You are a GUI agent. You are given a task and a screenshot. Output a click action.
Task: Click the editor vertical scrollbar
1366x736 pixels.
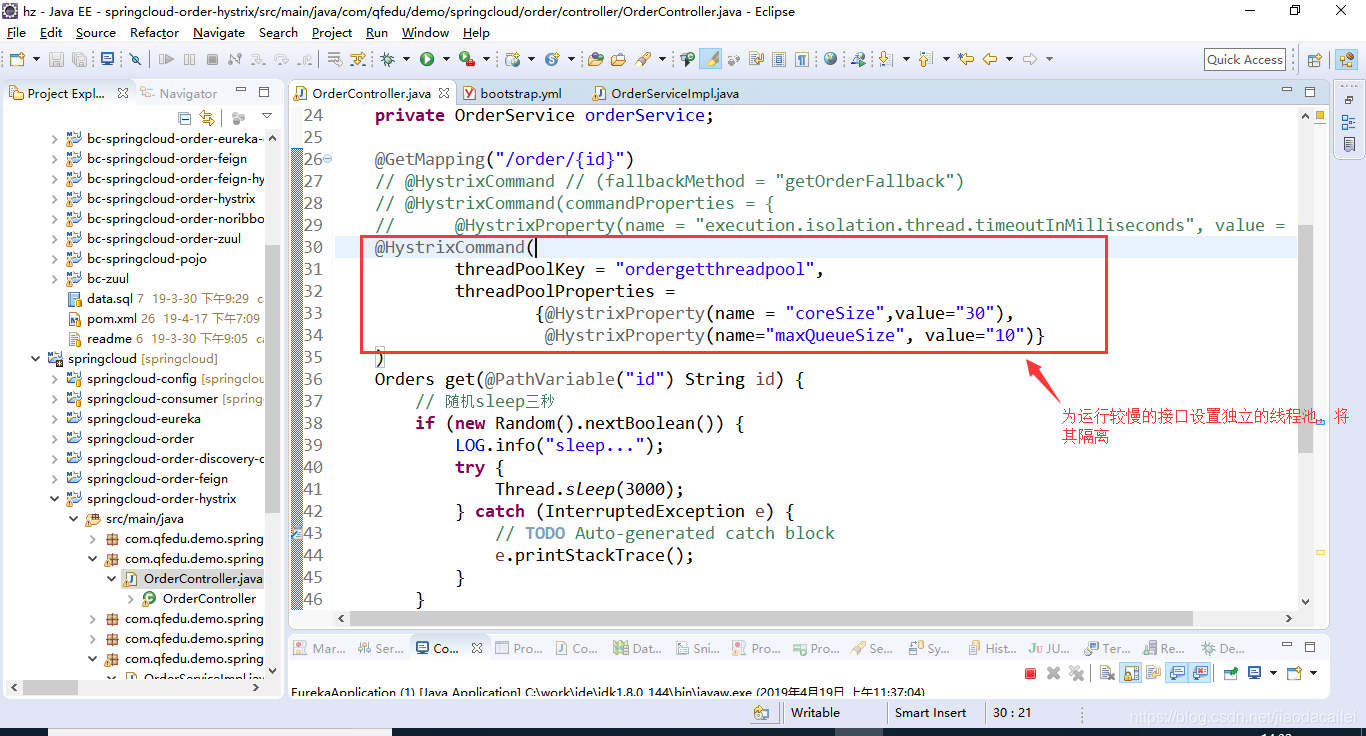1306,340
